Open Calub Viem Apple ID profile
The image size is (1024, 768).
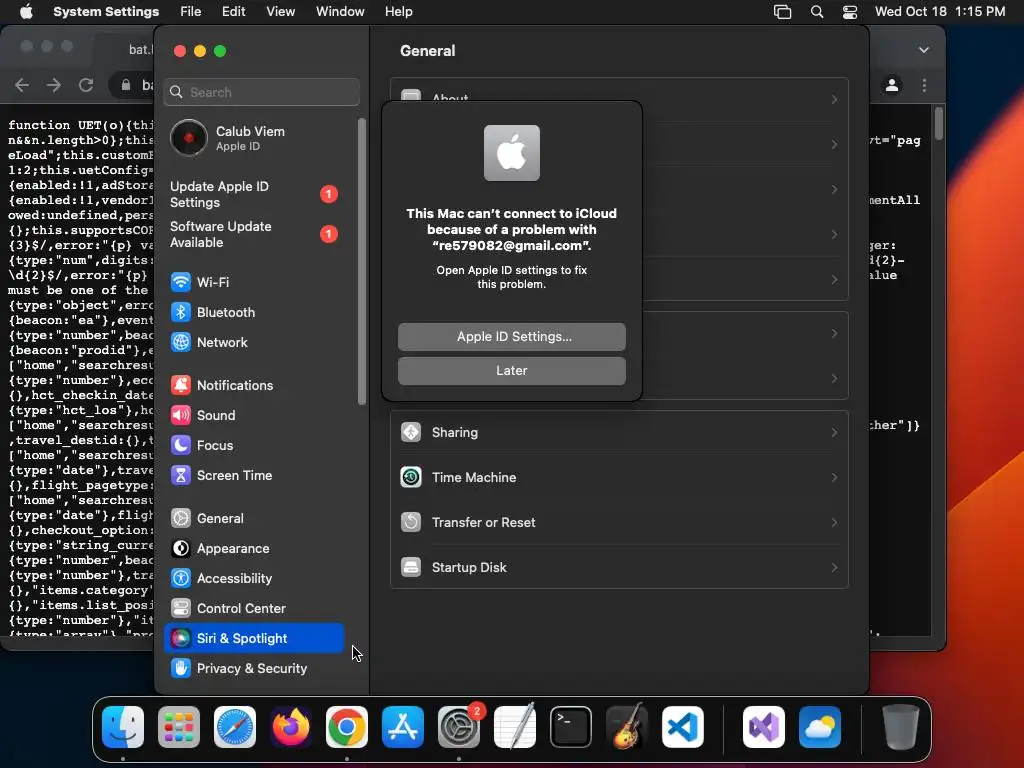coord(253,138)
